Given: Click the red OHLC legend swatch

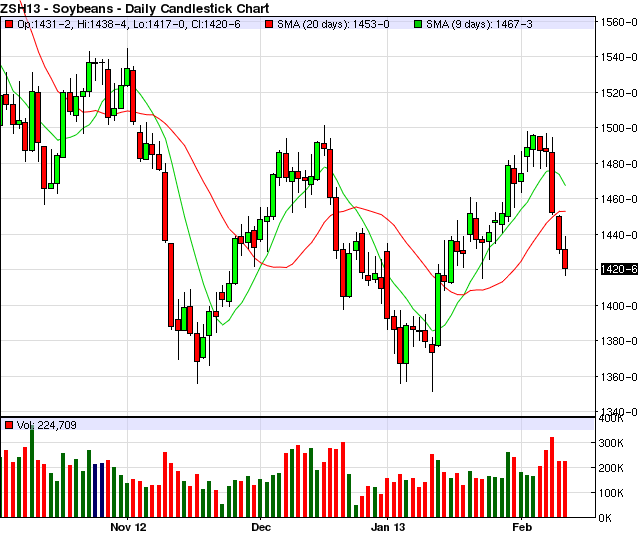Looking at the screenshot, I should tap(9, 24).
